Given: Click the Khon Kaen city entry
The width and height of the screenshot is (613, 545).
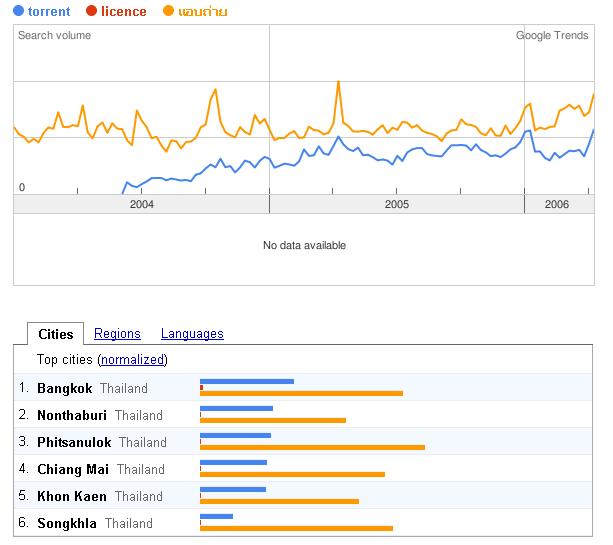Looking at the screenshot, I should click(72, 496).
